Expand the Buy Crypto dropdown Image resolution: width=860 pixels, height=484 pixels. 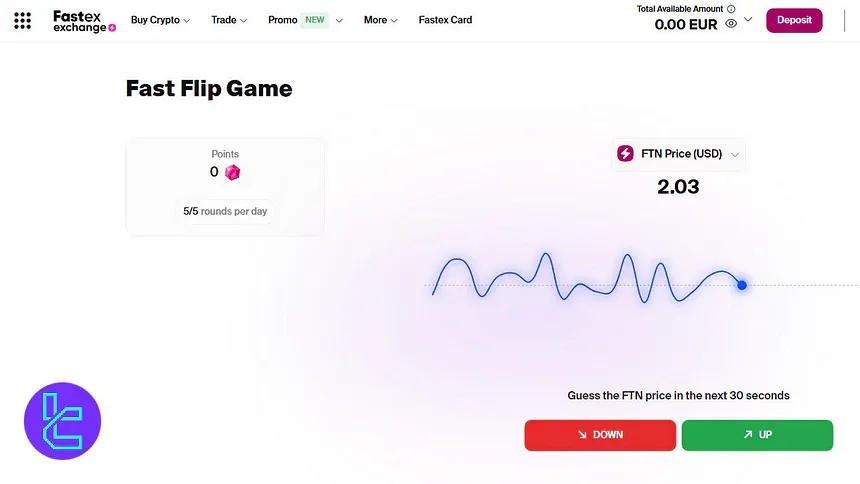pos(160,20)
